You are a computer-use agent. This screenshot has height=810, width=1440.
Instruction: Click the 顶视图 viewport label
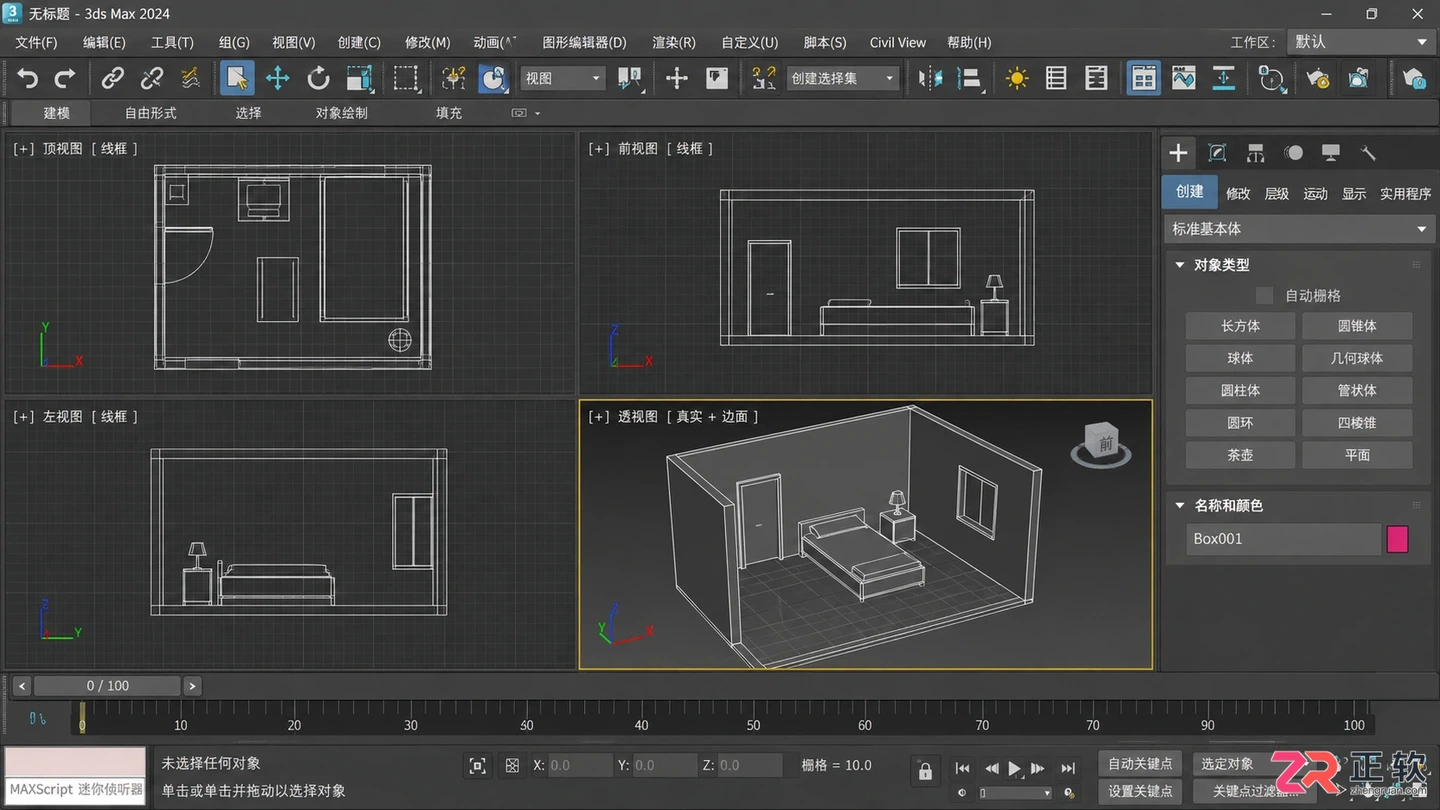[63, 148]
